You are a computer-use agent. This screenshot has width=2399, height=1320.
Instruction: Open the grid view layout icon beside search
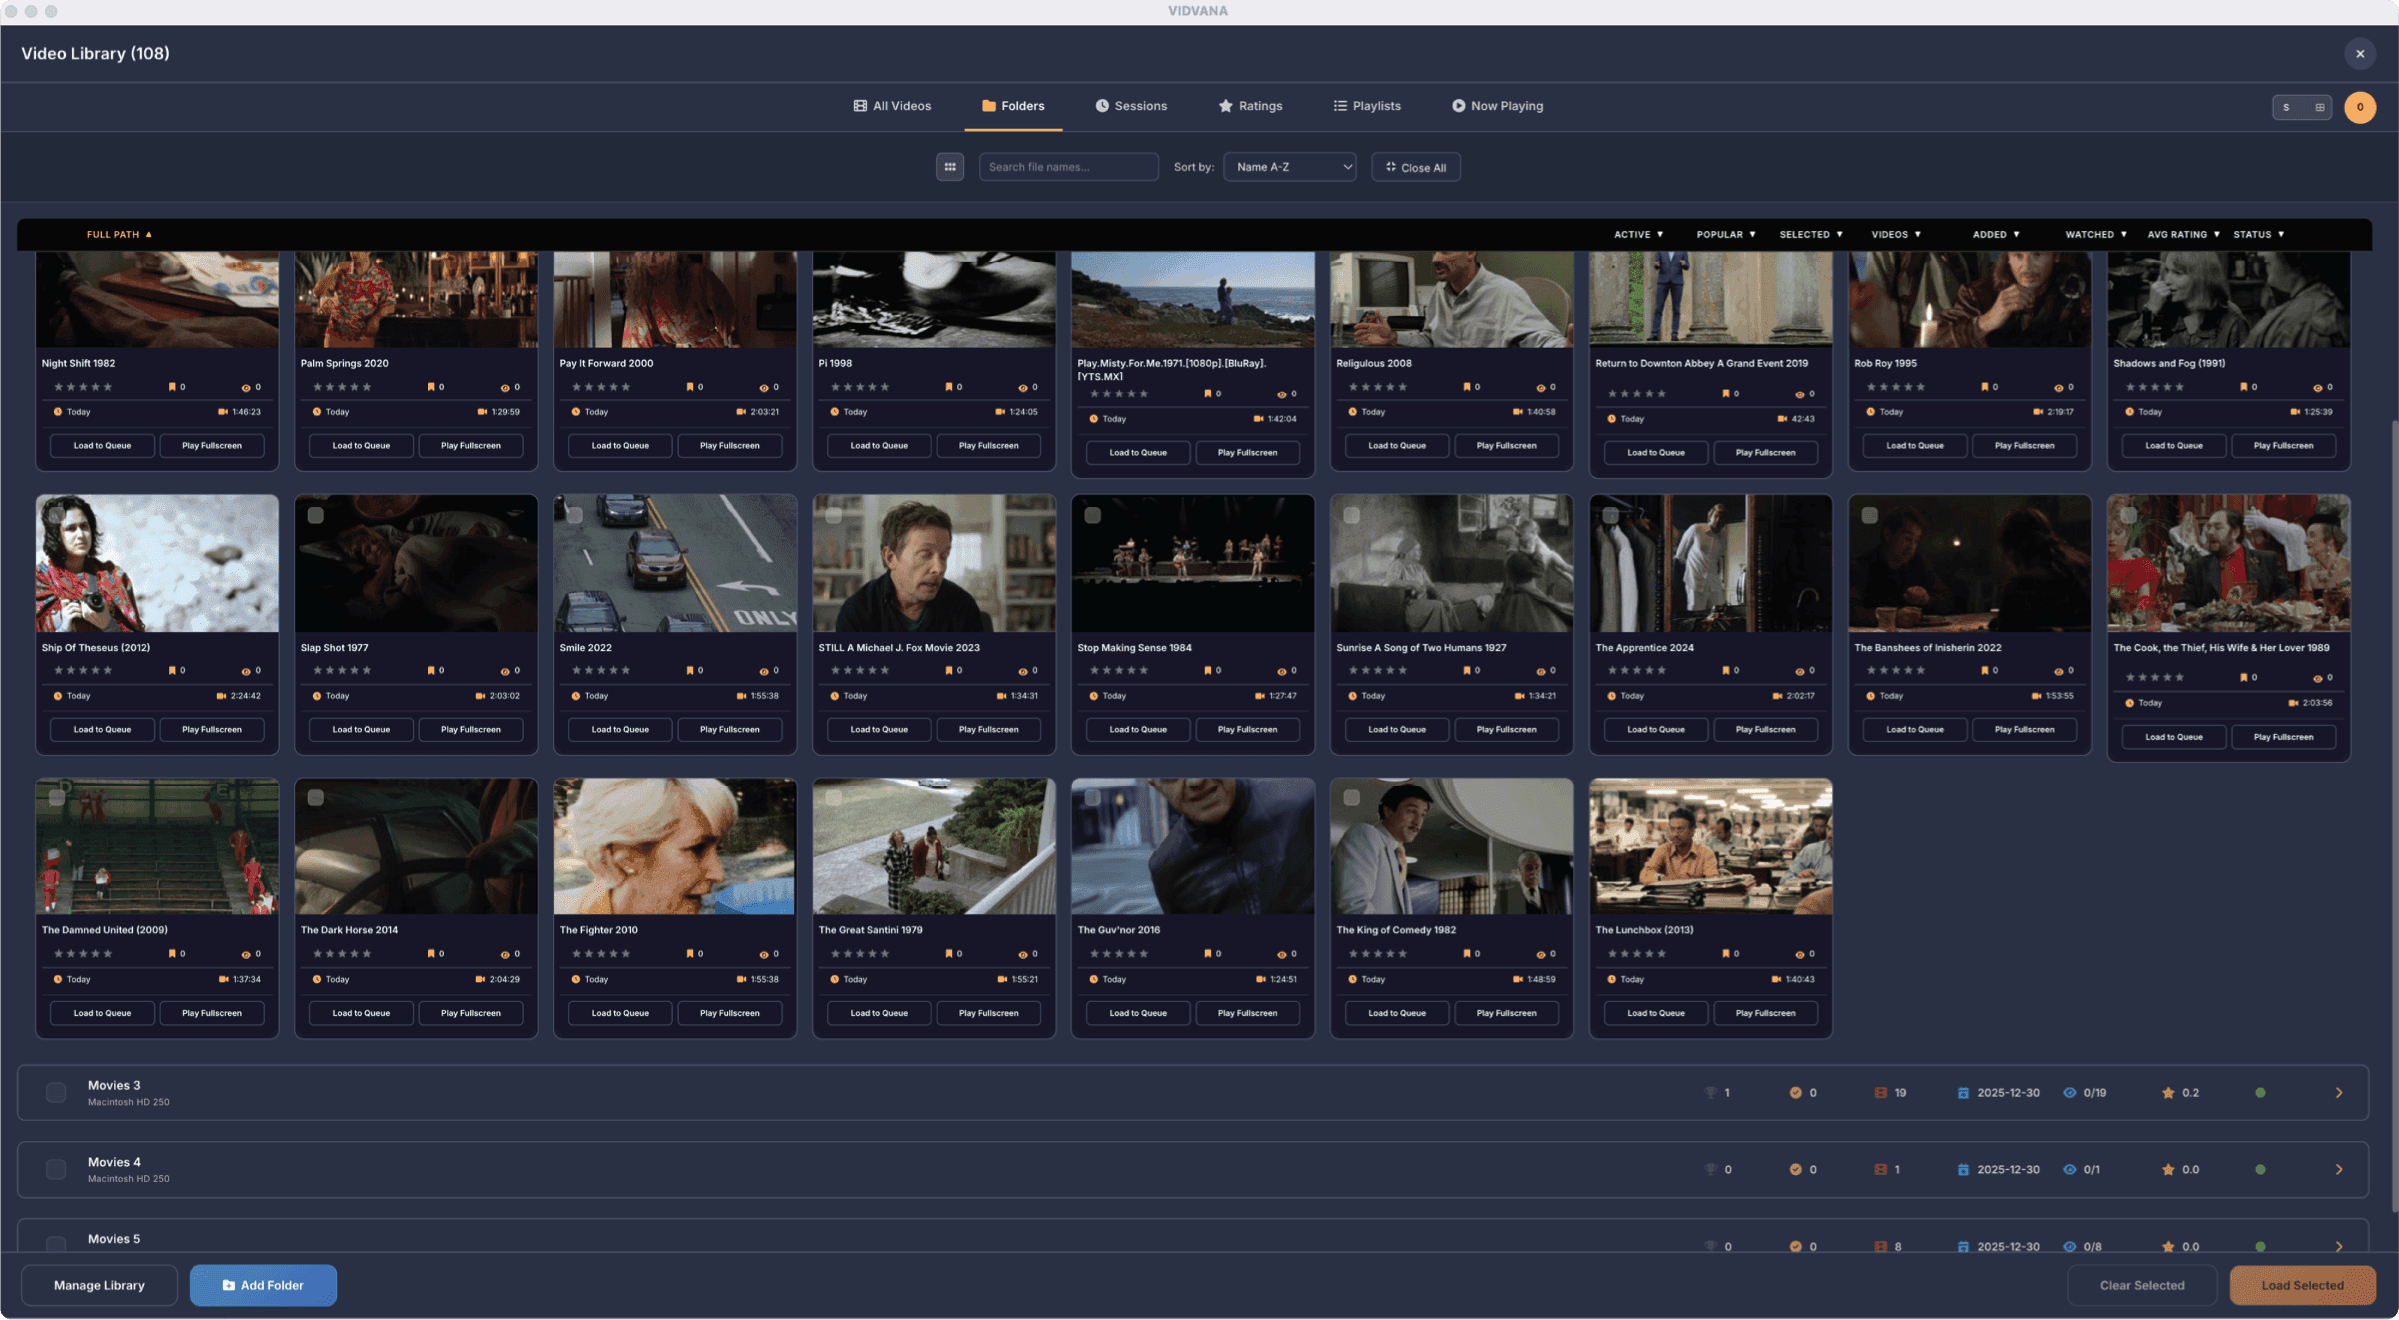950,167
